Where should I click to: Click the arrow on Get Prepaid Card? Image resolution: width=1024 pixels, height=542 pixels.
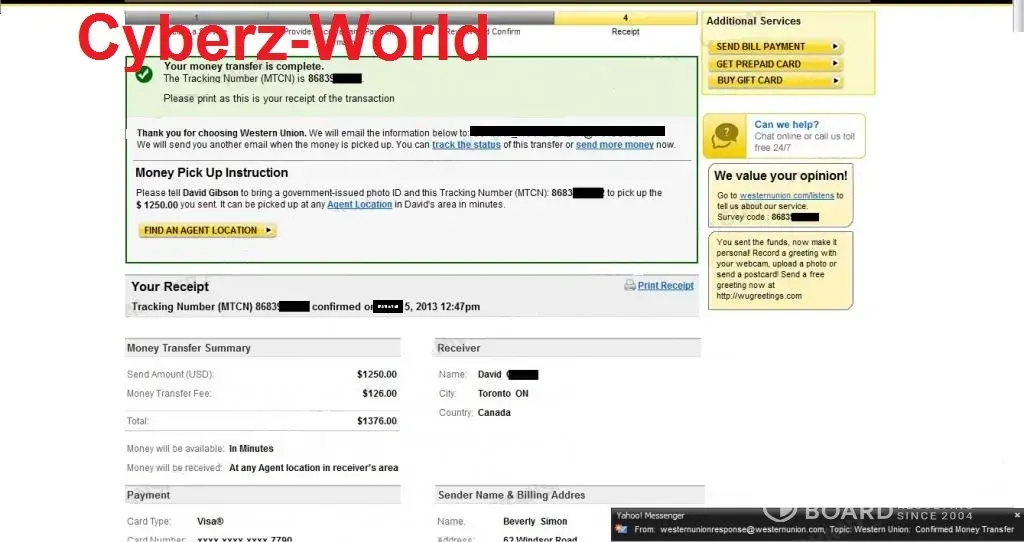[x=835, y=64]
